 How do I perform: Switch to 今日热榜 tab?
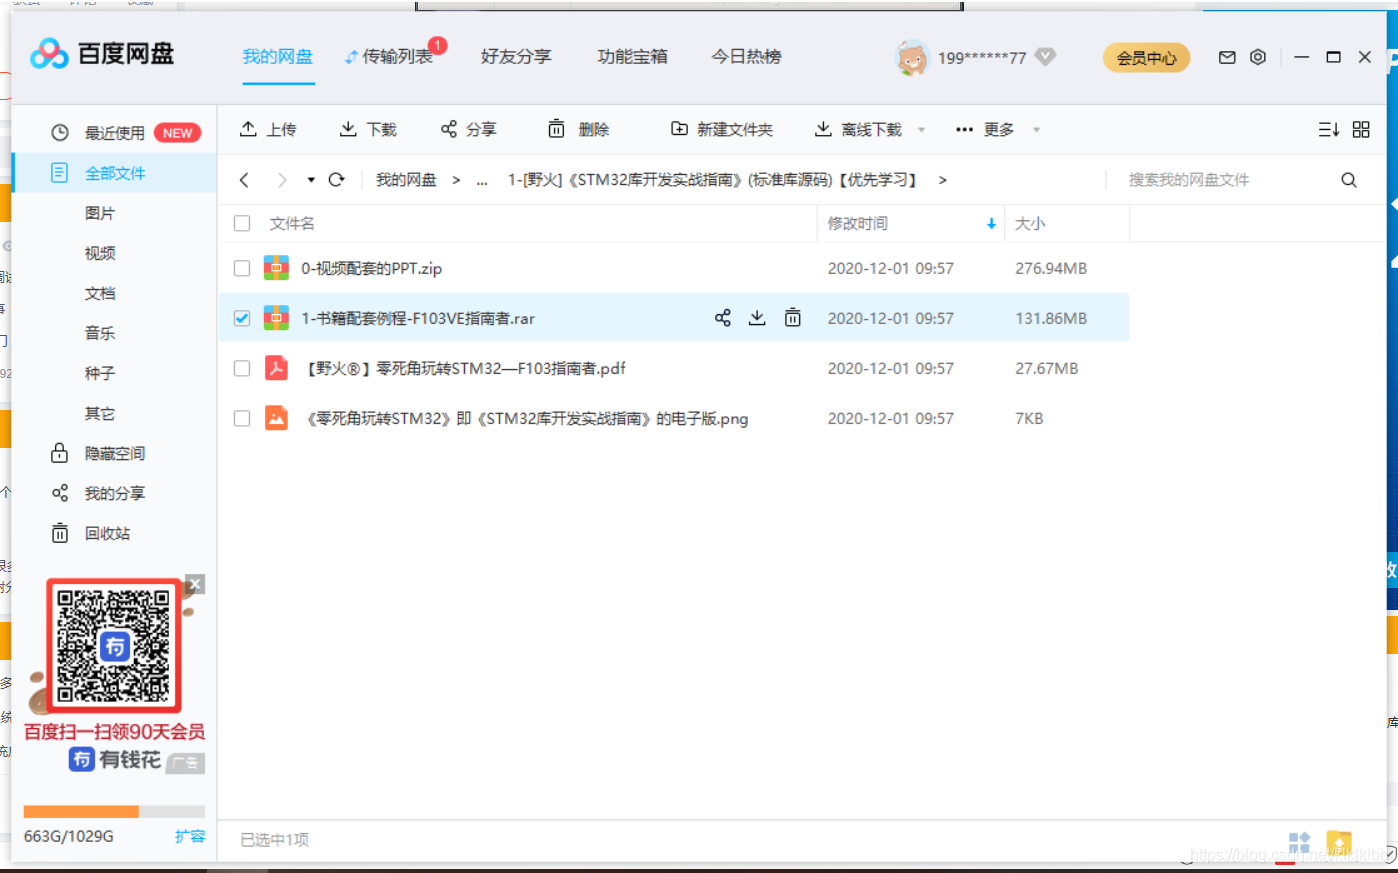point(746,57)
